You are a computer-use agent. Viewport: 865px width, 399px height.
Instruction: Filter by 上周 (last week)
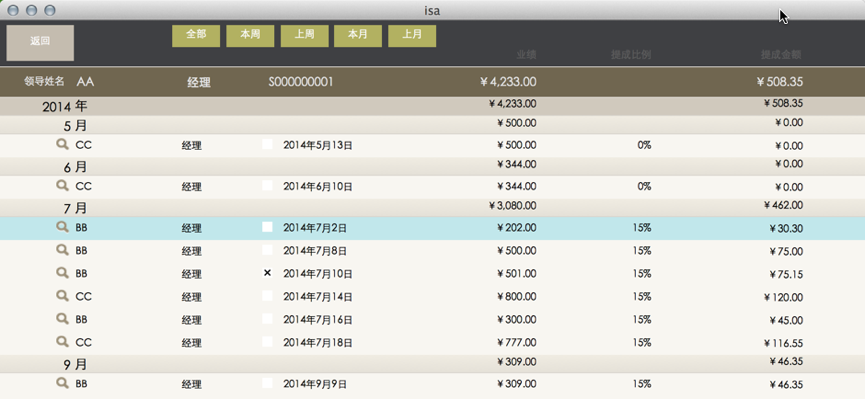305,36
